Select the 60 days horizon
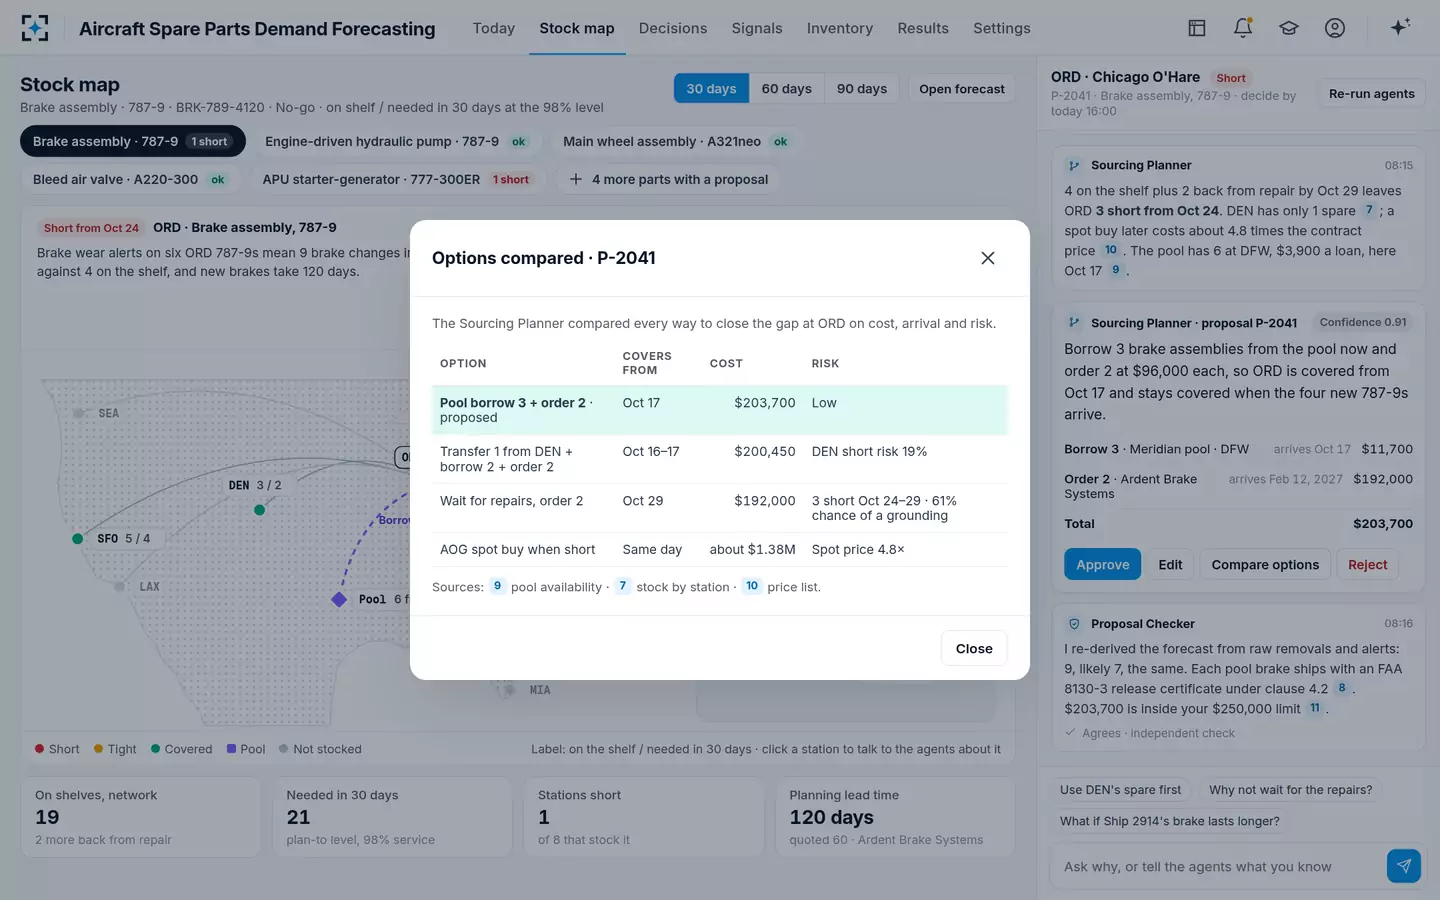Viewport: 1440px width, 900px height. click(786, 89)
